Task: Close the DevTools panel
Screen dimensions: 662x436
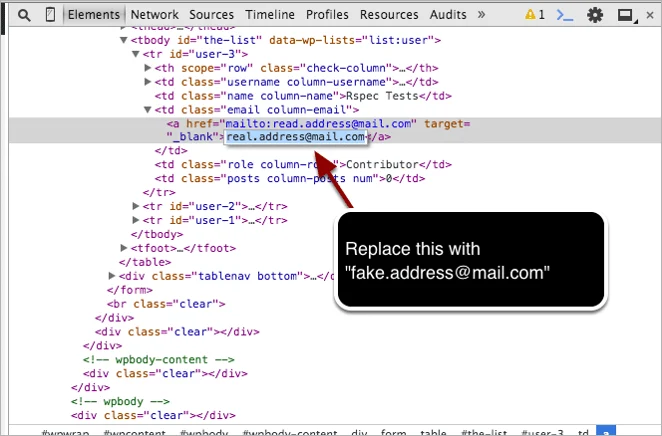Action: pyautogui.click(x=650, y=15)
